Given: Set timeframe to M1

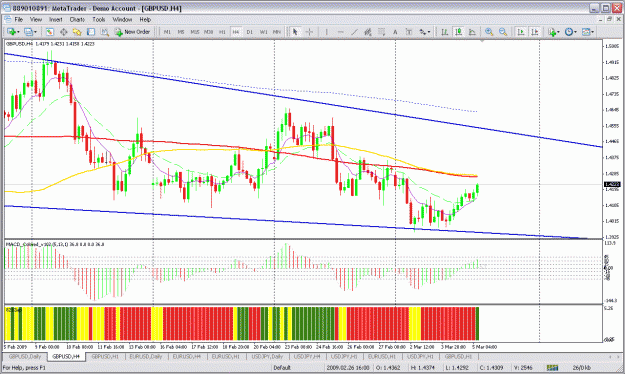Looking at the screenshot, I should (167, 32).
